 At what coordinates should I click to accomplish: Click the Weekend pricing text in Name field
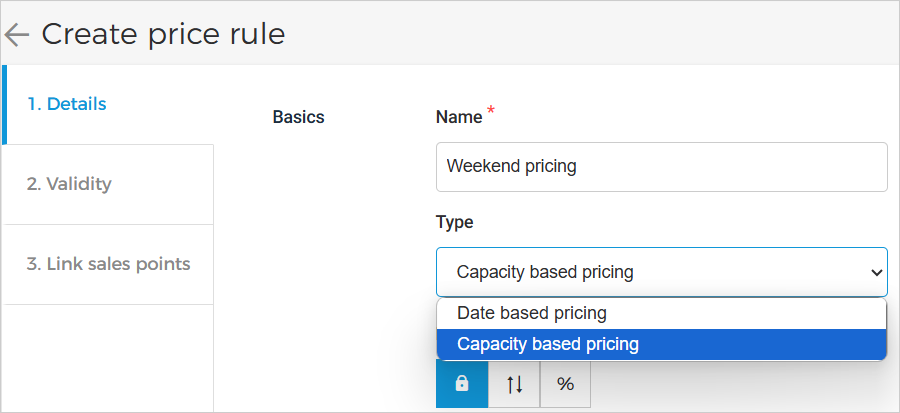[x=511, y=166]
